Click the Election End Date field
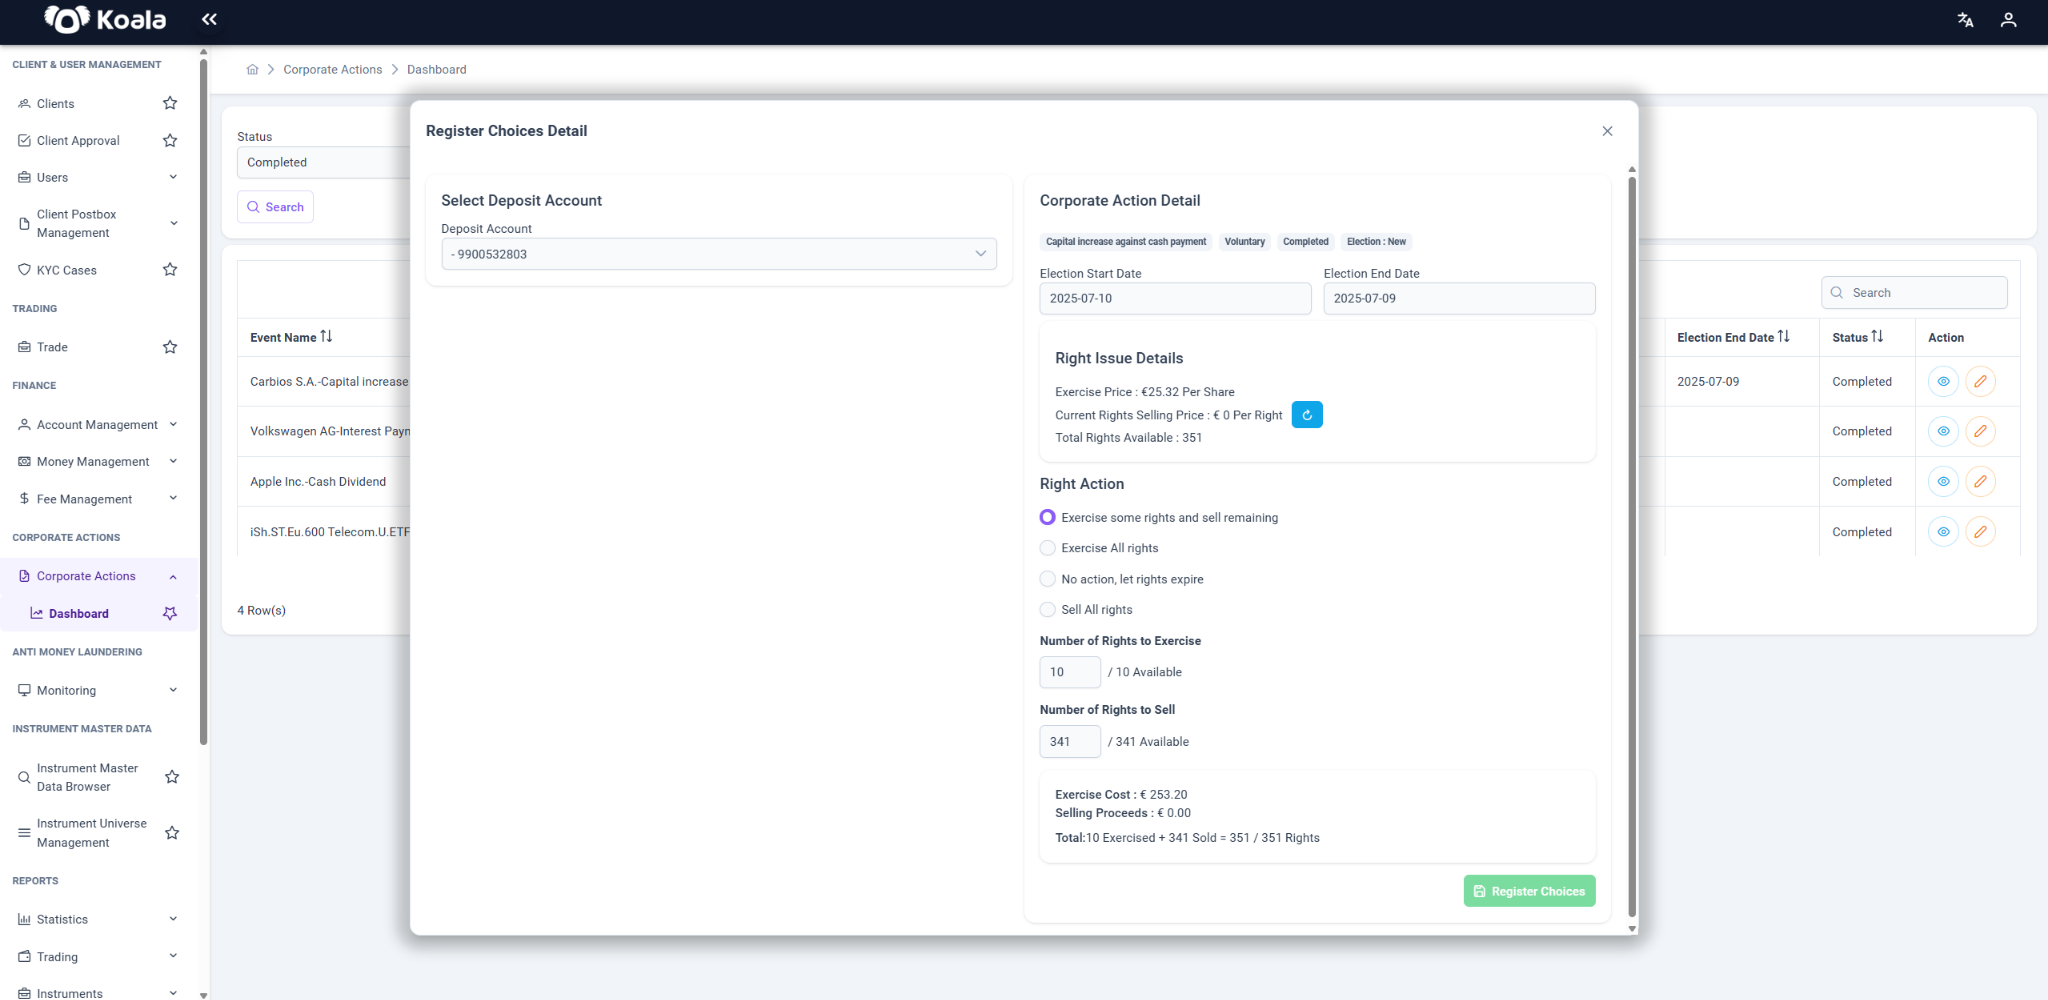The width and height of the screenshot is (2048, 1000). click(1459, 298)
